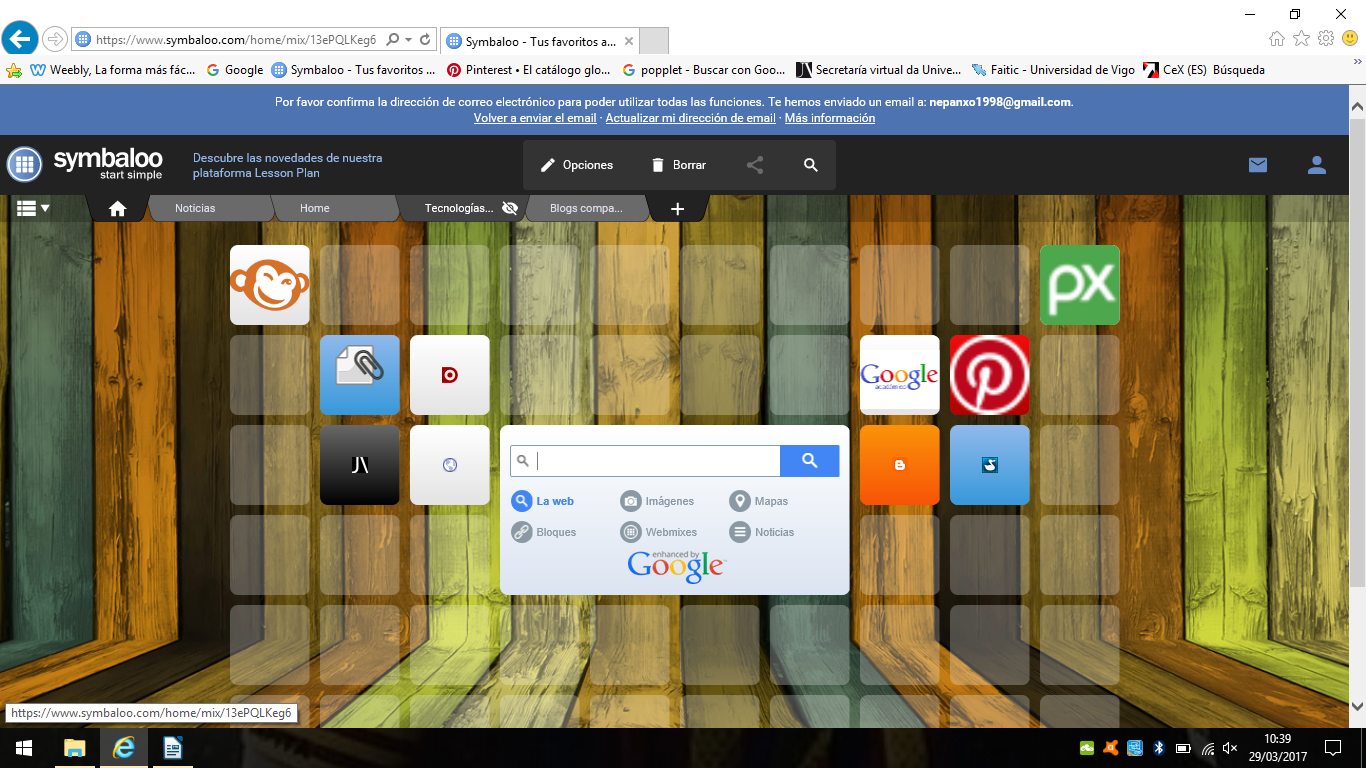Open the Pinterest bookmark in favorites bar
Image resolution: width=1366 pixels, height=768 pixels.
[x=529, y=70]
